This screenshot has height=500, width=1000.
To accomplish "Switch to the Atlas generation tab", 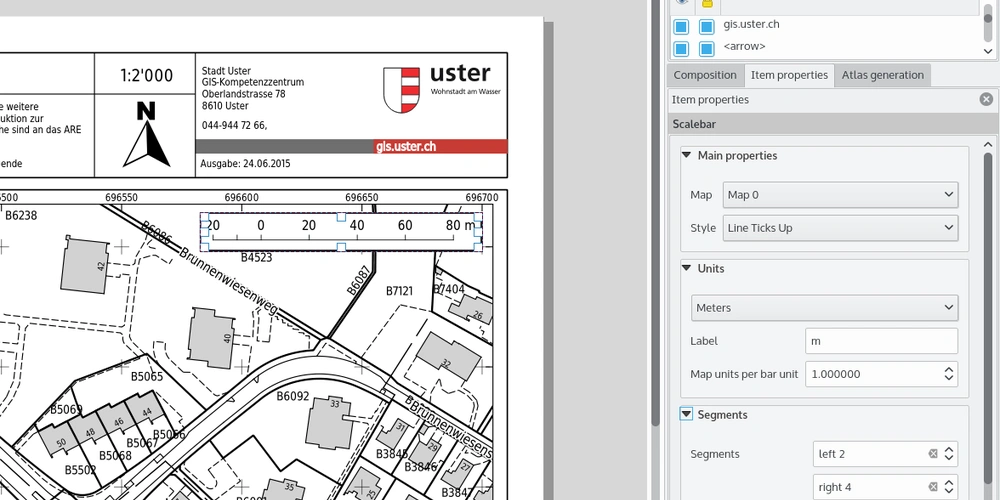I will (x=882, y=75).
